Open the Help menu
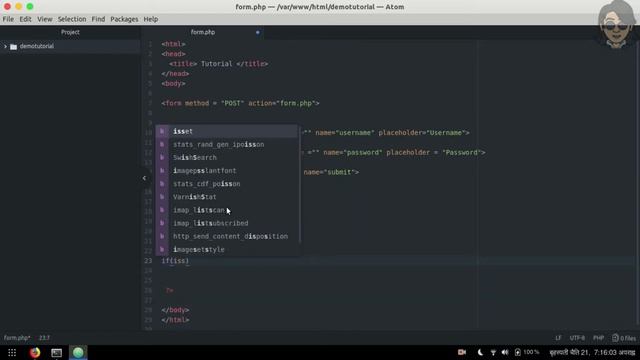Image resolution: width=640 pixels, height=360 pixels. tap(151, 19)
